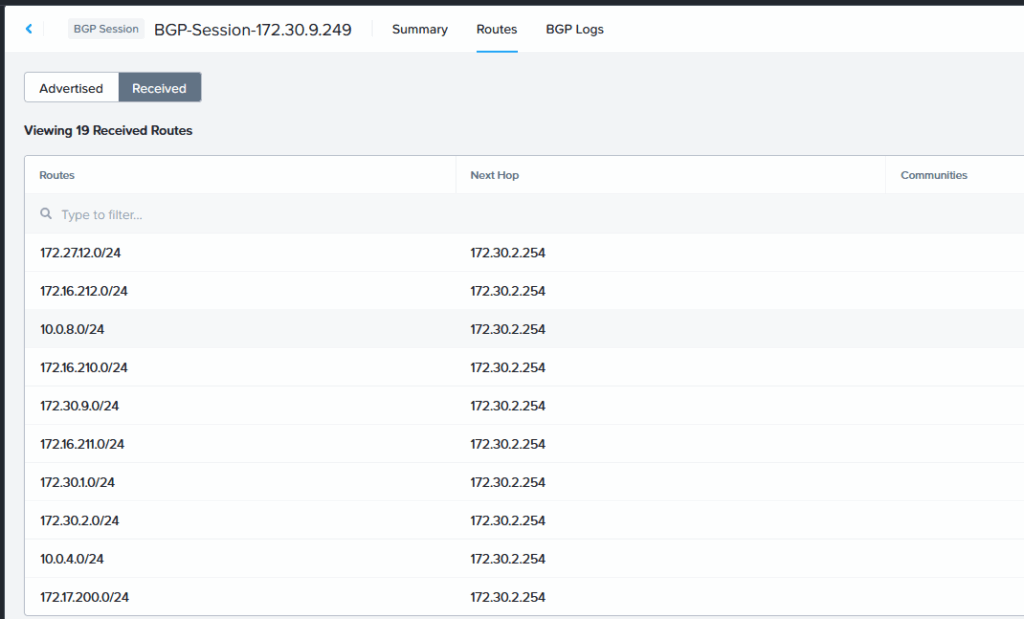Image resolution: width=1024 pixels, height=619 pixels.
Task: Select route 172.16.210.0/24 row
Action: [x=84, y=367]
